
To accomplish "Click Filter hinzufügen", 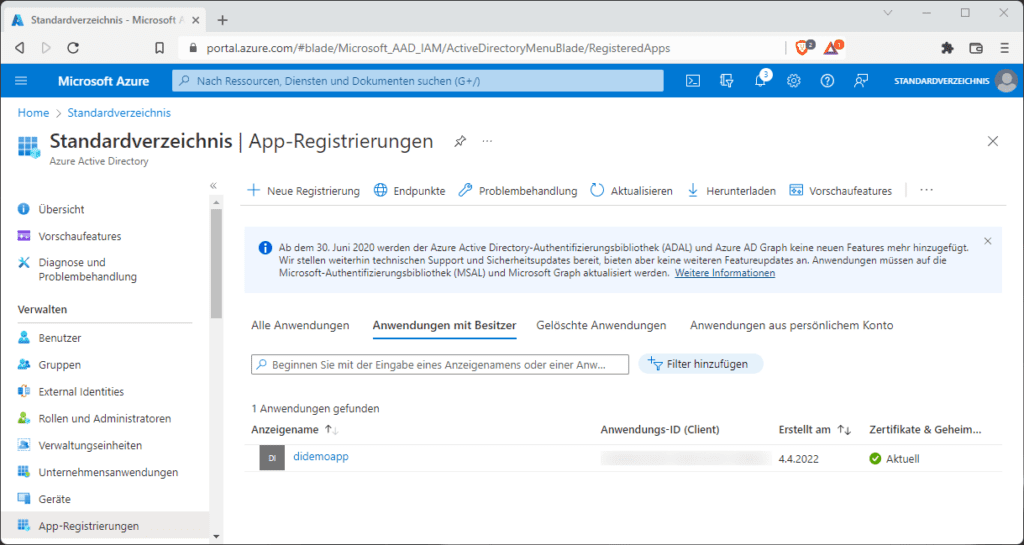I will tap(700, 364).
